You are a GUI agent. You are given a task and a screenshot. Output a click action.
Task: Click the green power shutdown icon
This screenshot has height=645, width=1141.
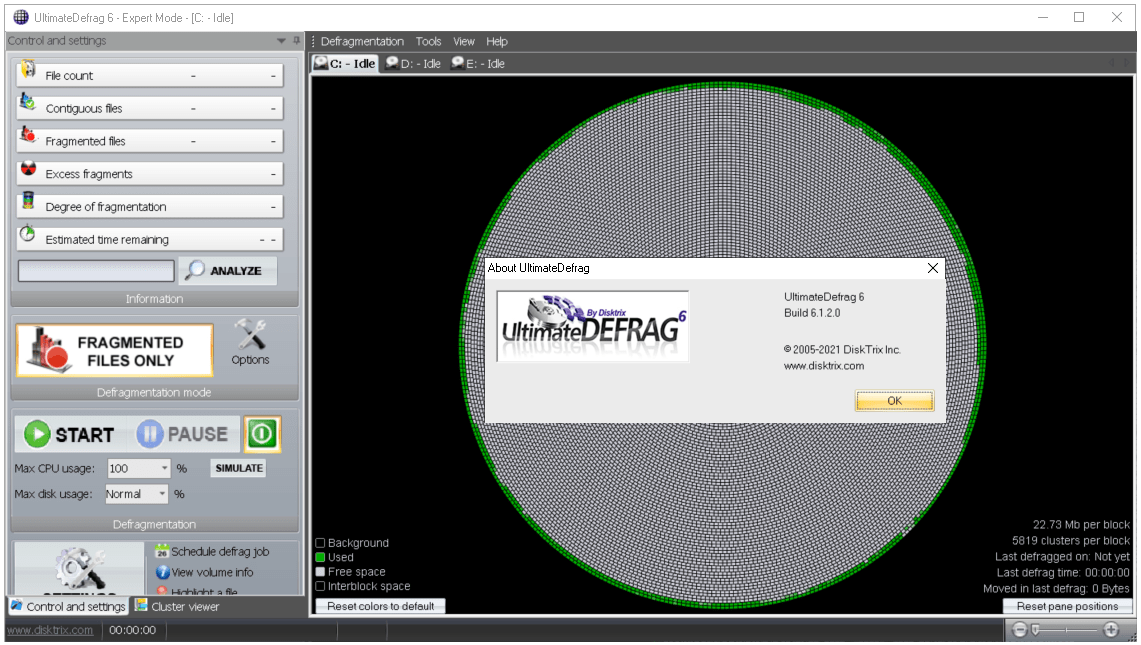coord(262,435)
